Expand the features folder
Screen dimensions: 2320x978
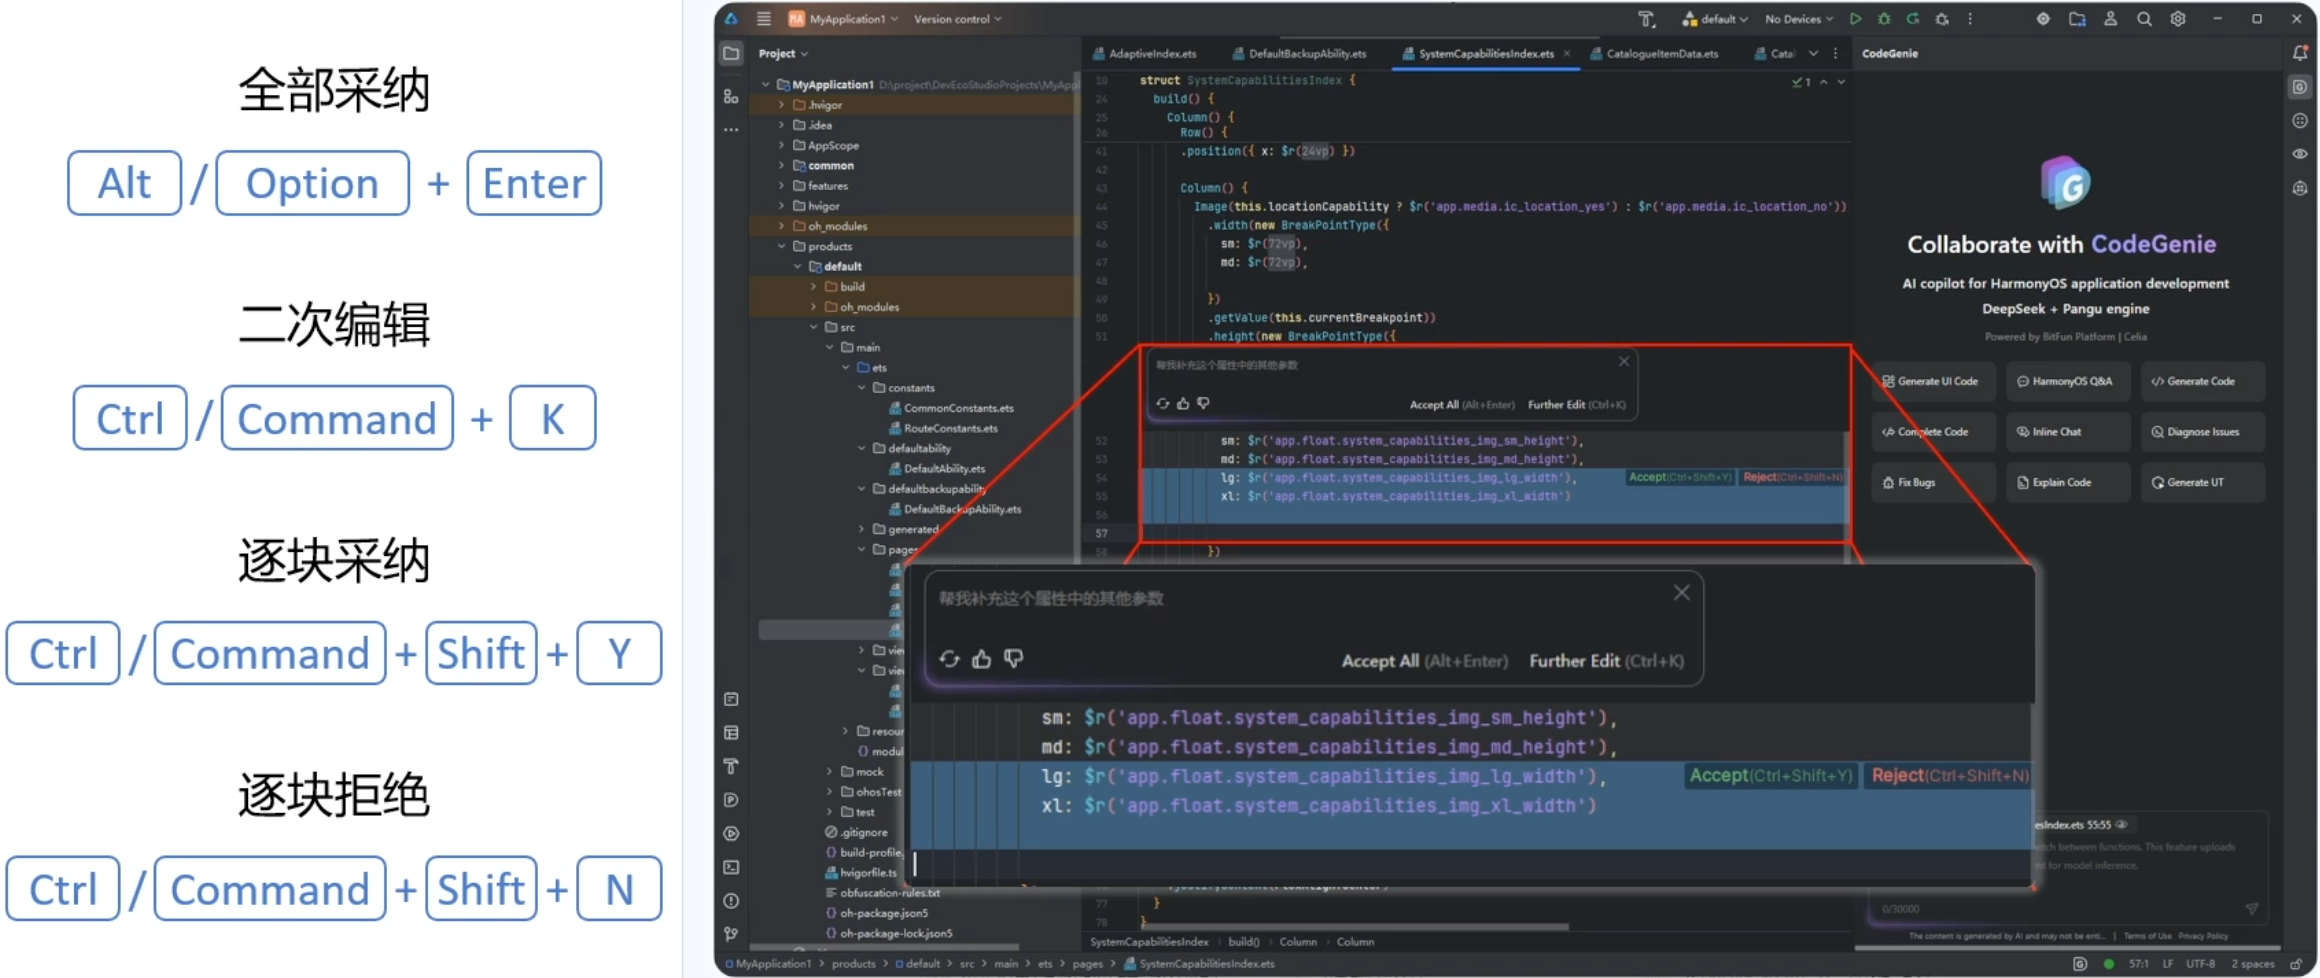pos(781,186)
